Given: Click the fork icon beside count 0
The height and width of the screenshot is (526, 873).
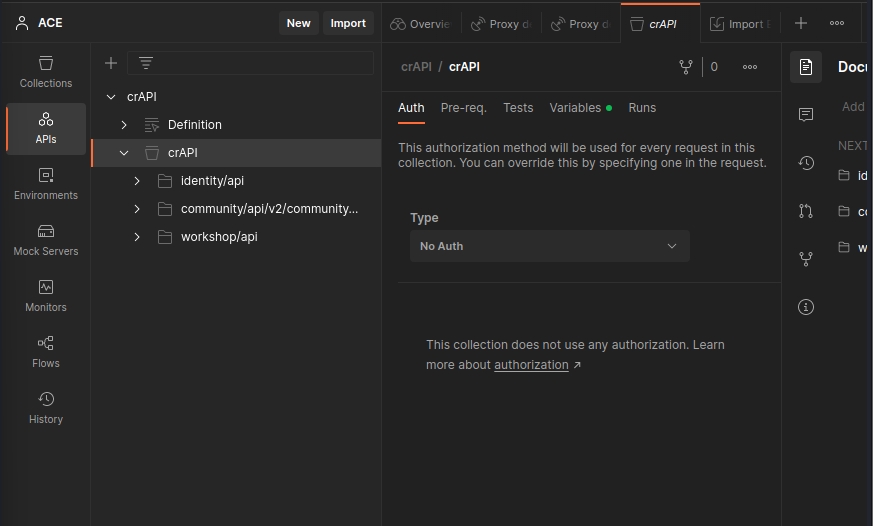Looking at the screenshot, I should tap(686, 67).
